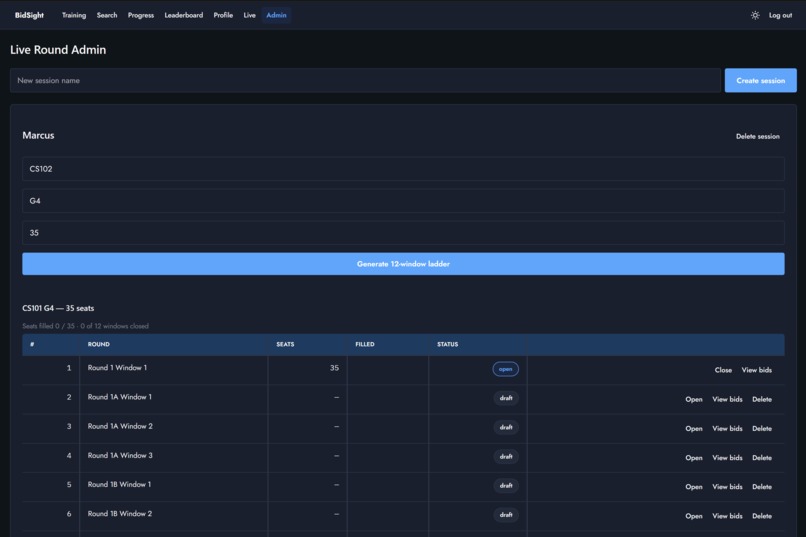Open Round 1A Window 1
This screenshot has width=806, height=537.
point(693,399)
